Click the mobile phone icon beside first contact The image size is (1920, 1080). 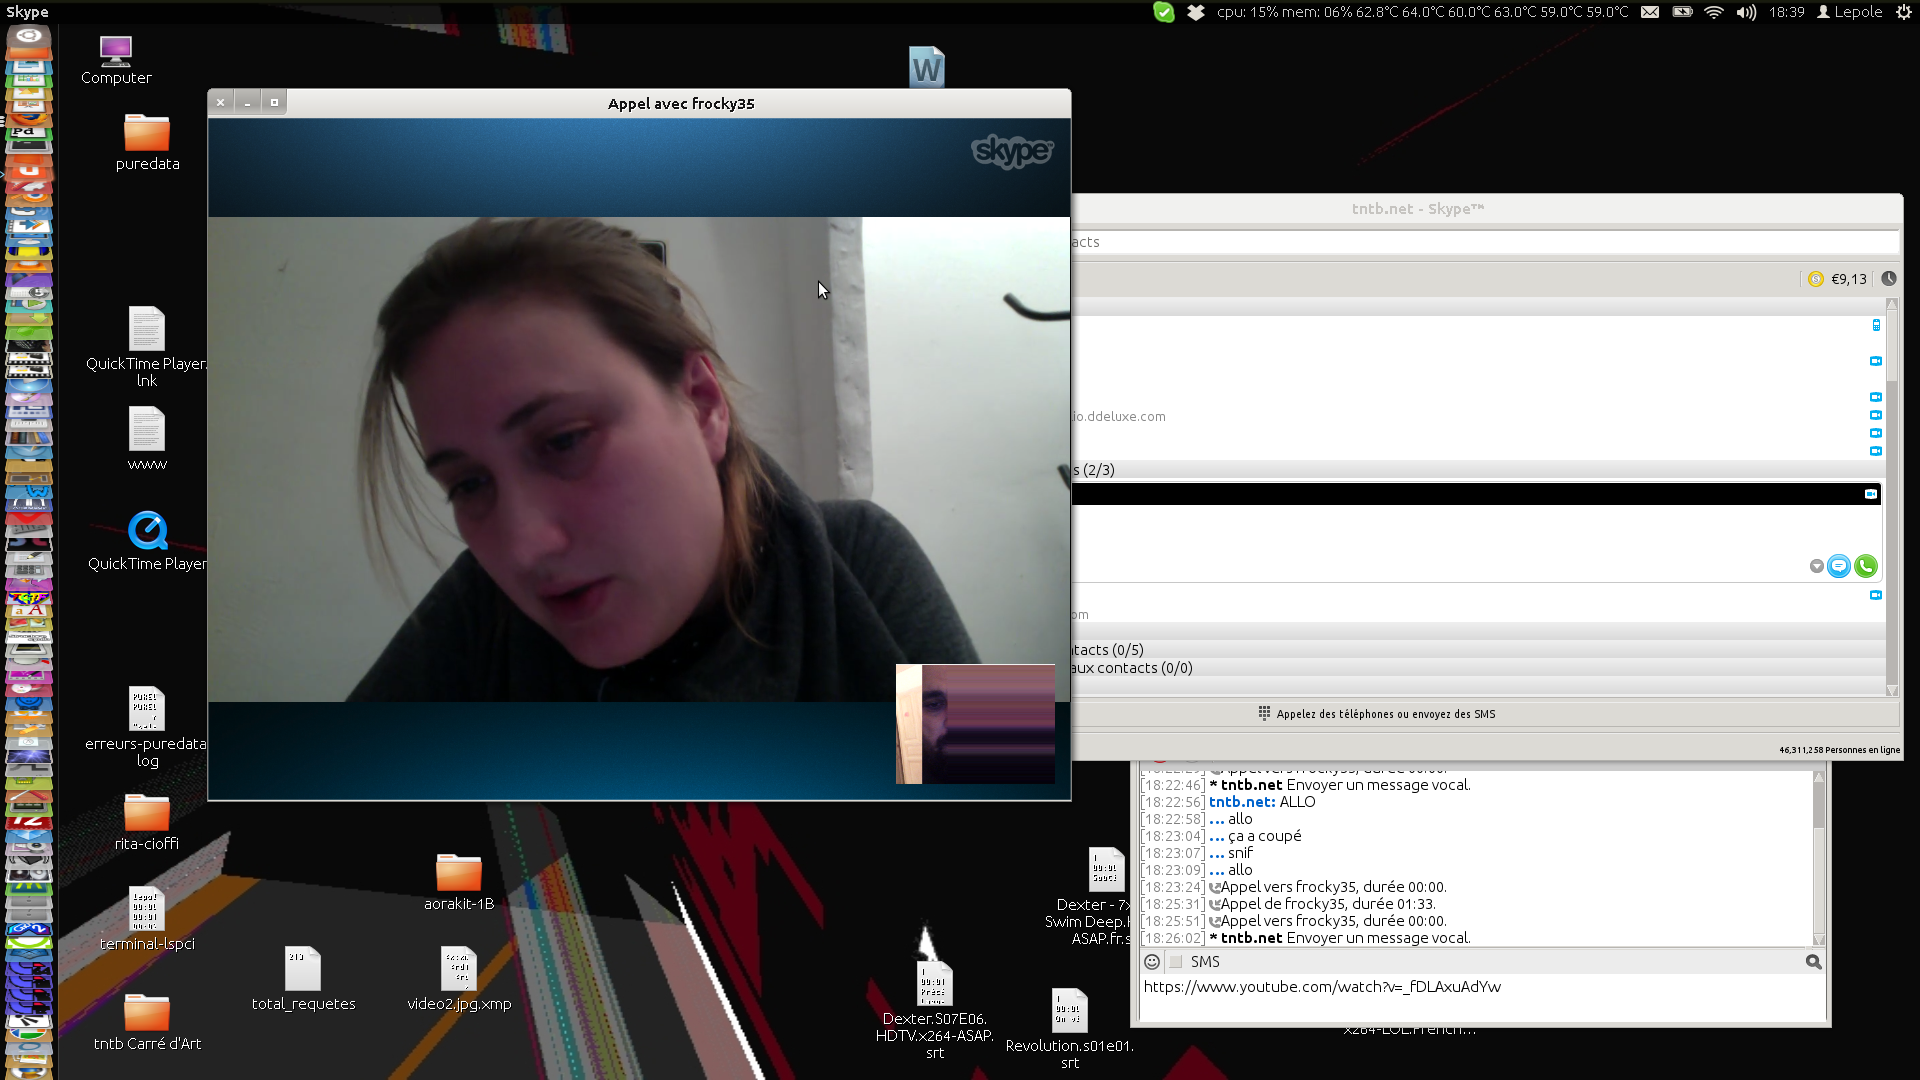(1876, 325)
